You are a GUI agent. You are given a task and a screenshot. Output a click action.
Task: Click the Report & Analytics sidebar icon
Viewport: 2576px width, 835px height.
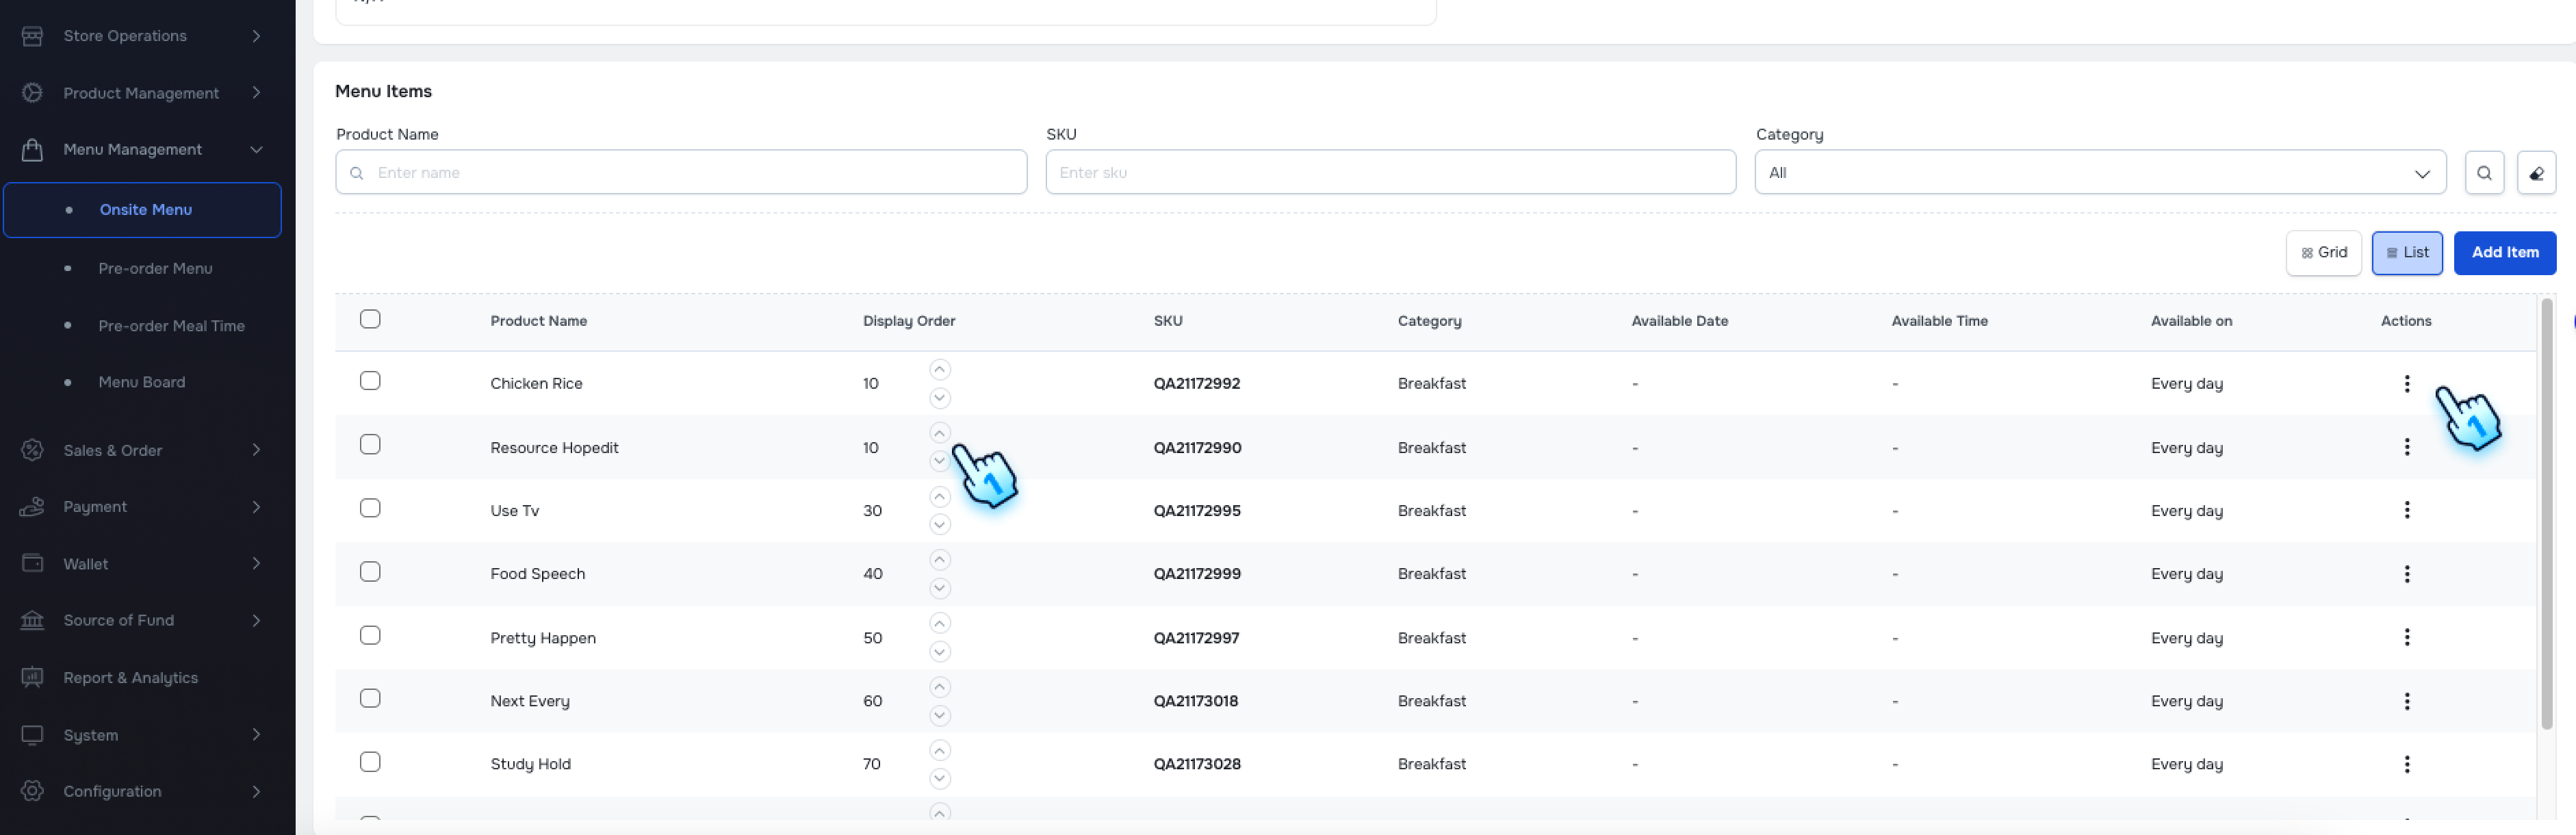pos(32,677)
